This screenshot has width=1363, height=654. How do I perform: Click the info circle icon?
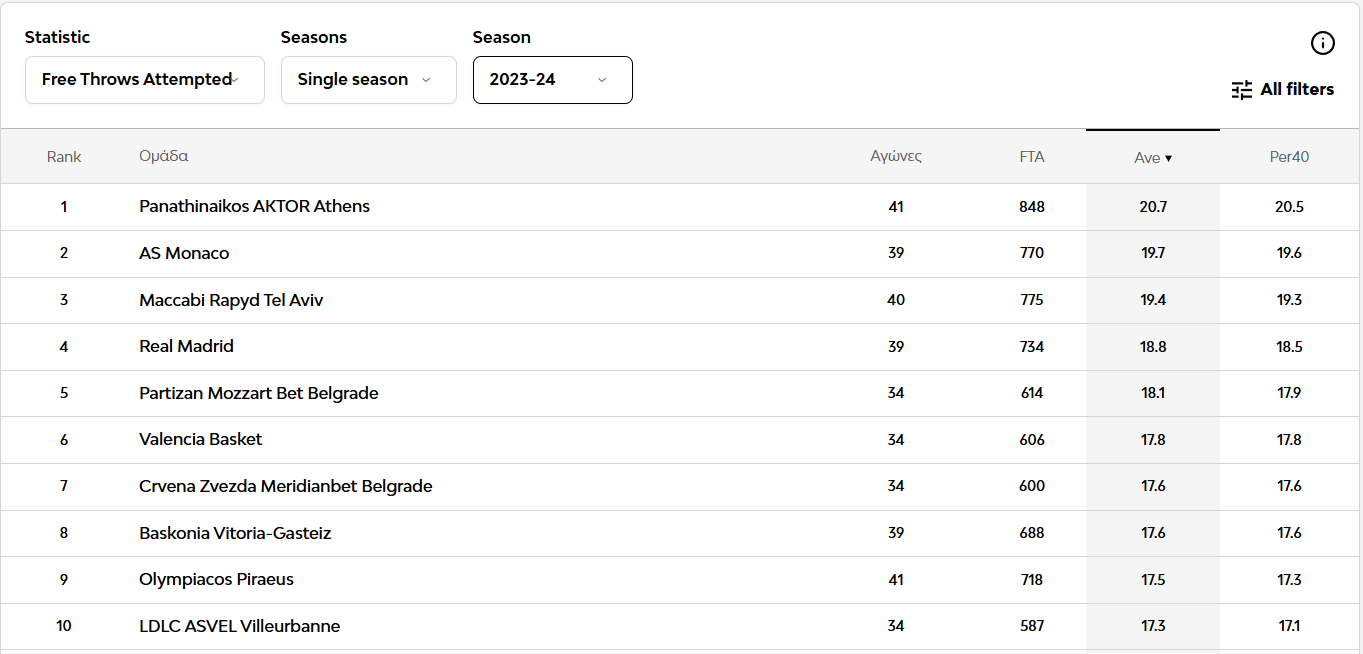pos(1322,43)
